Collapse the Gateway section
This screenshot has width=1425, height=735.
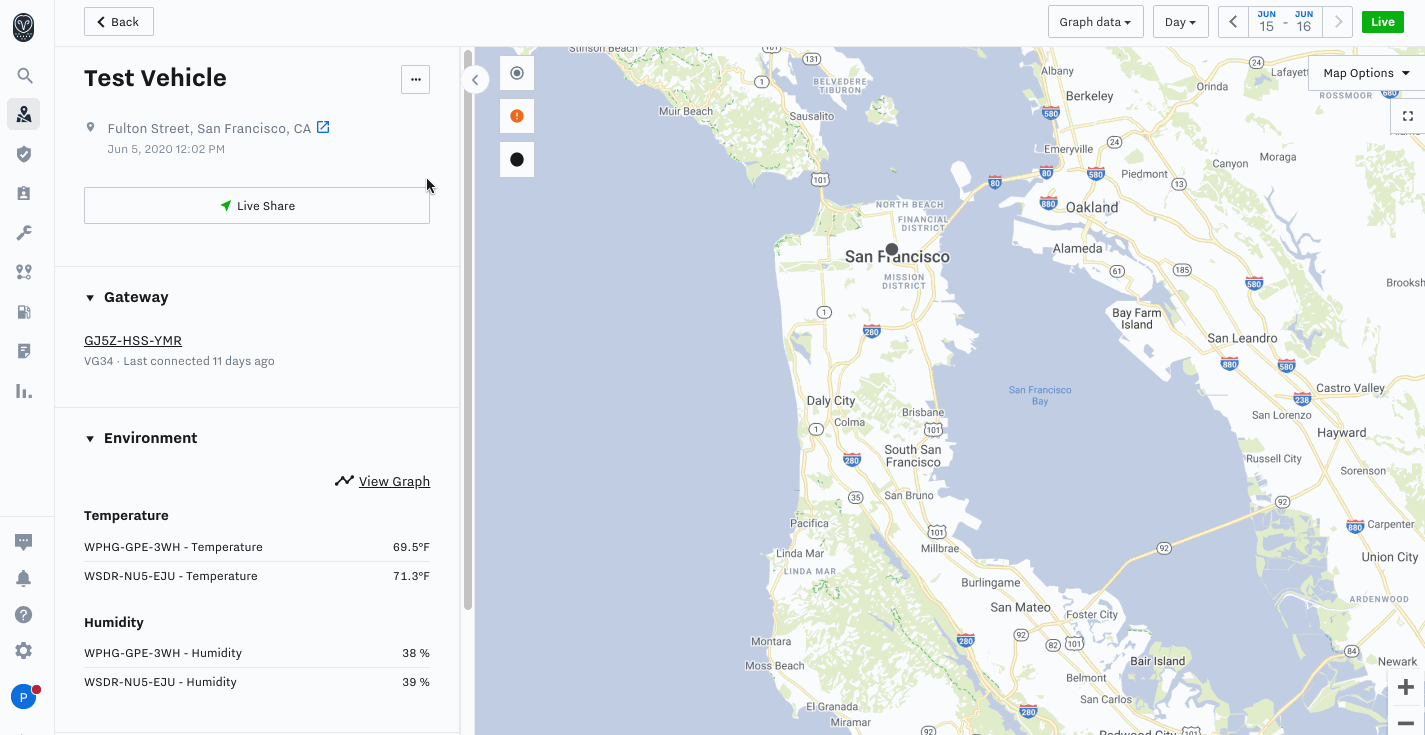click(90, 298)
